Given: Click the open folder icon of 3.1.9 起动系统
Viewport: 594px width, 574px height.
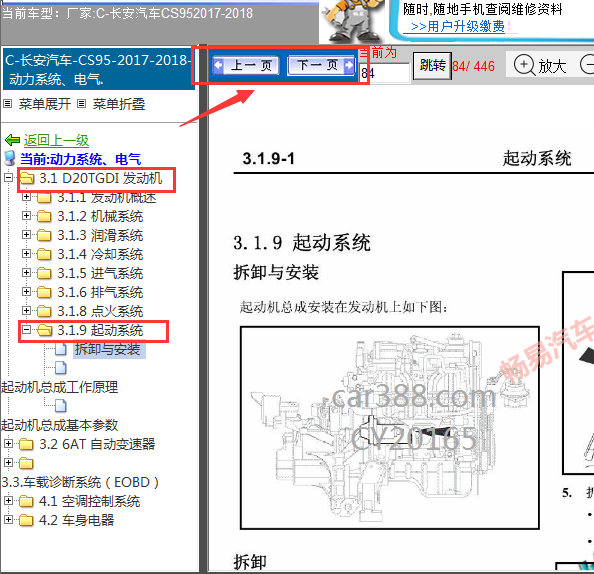Looking at the screenshot, I should coord(45,330).
